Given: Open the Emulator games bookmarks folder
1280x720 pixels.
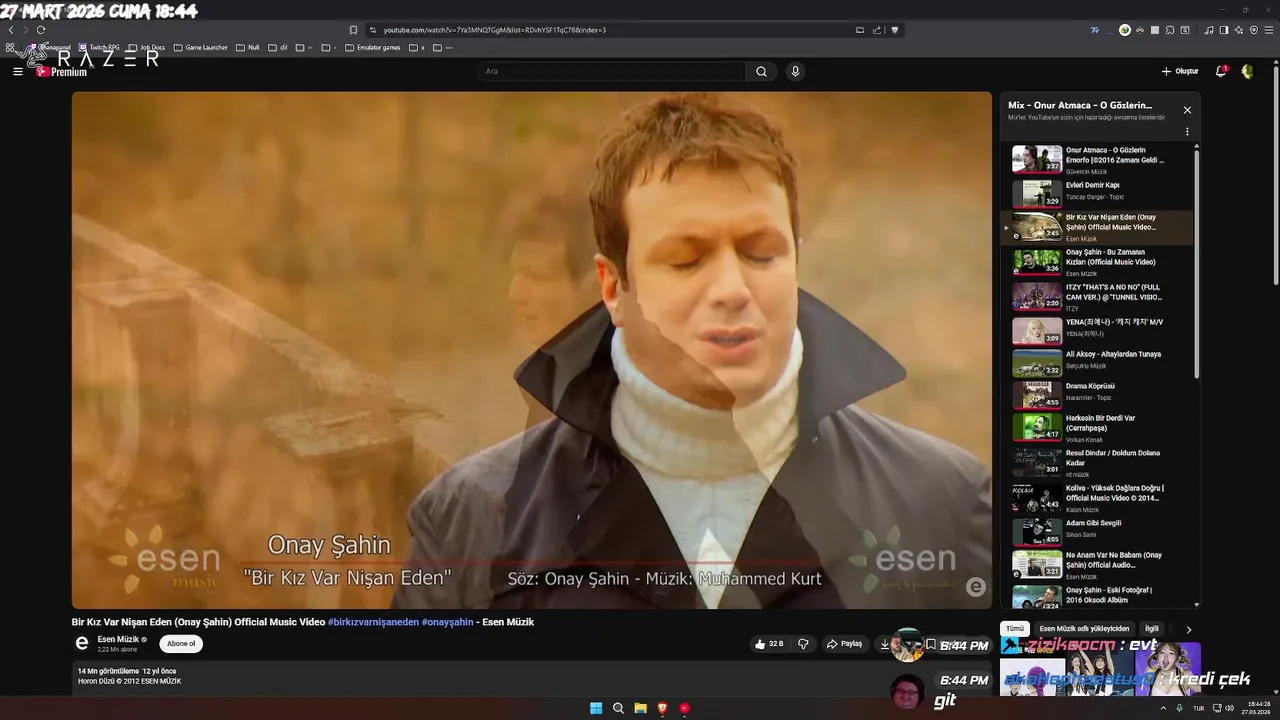Looking at the screenshot, I should [x=372, y=47].
